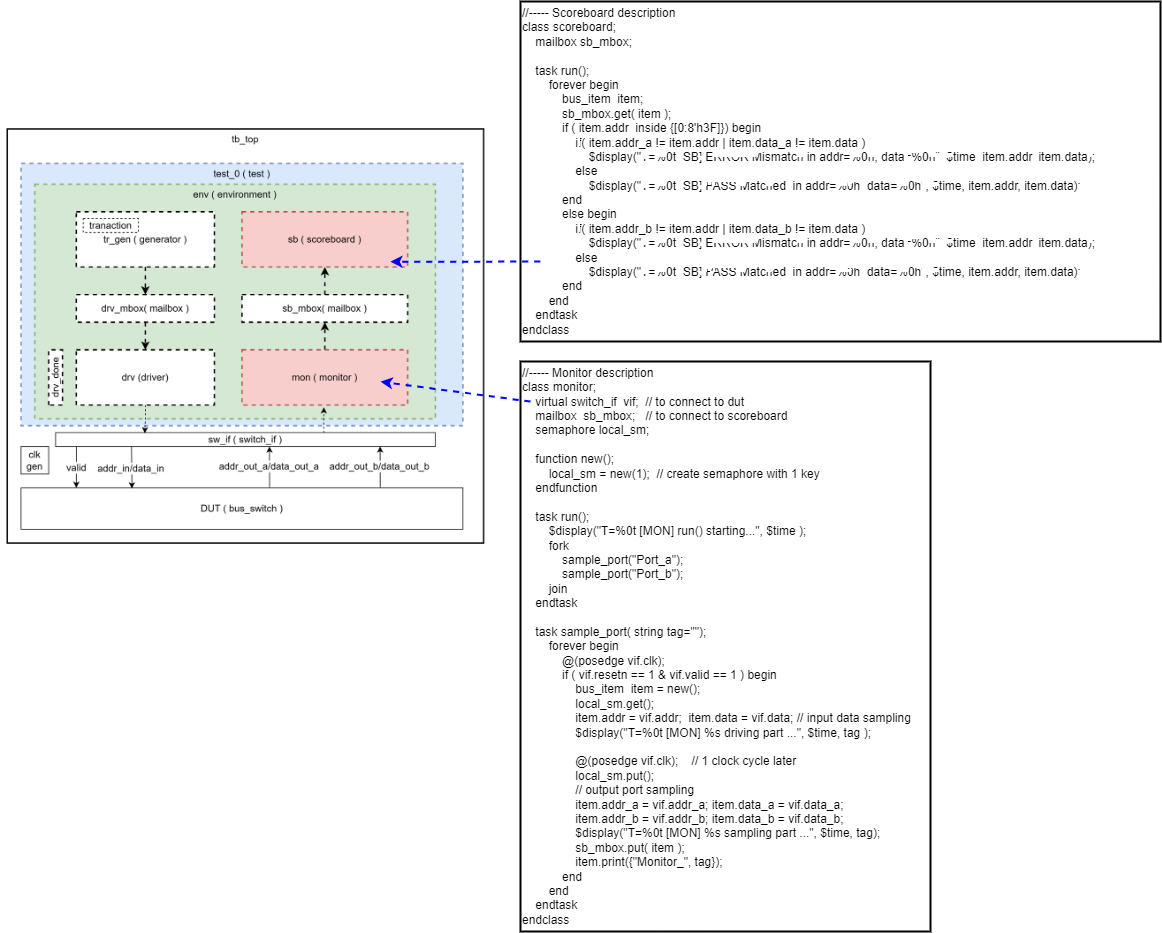Screen dimensions: 1162x933
Task: Click the DUT bus_switch block
Action: (240, 508)
